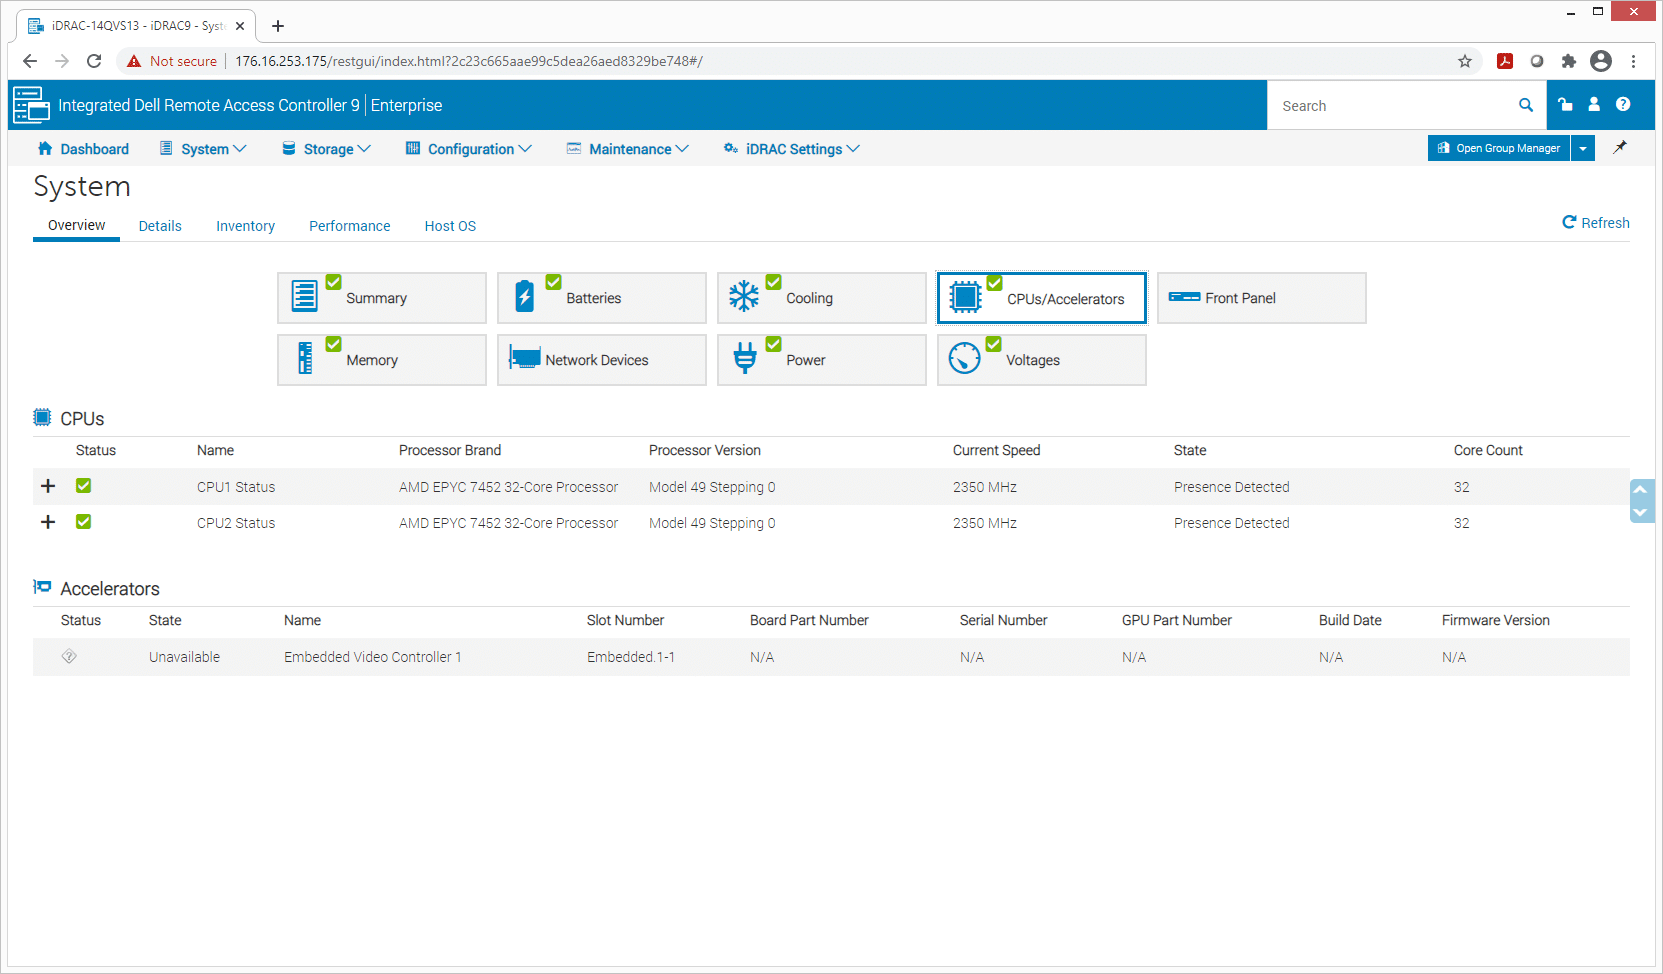Viewport: 1663px width, 974px height.
Task: Click the Power plug tile
Action: [x=822, y=360]
